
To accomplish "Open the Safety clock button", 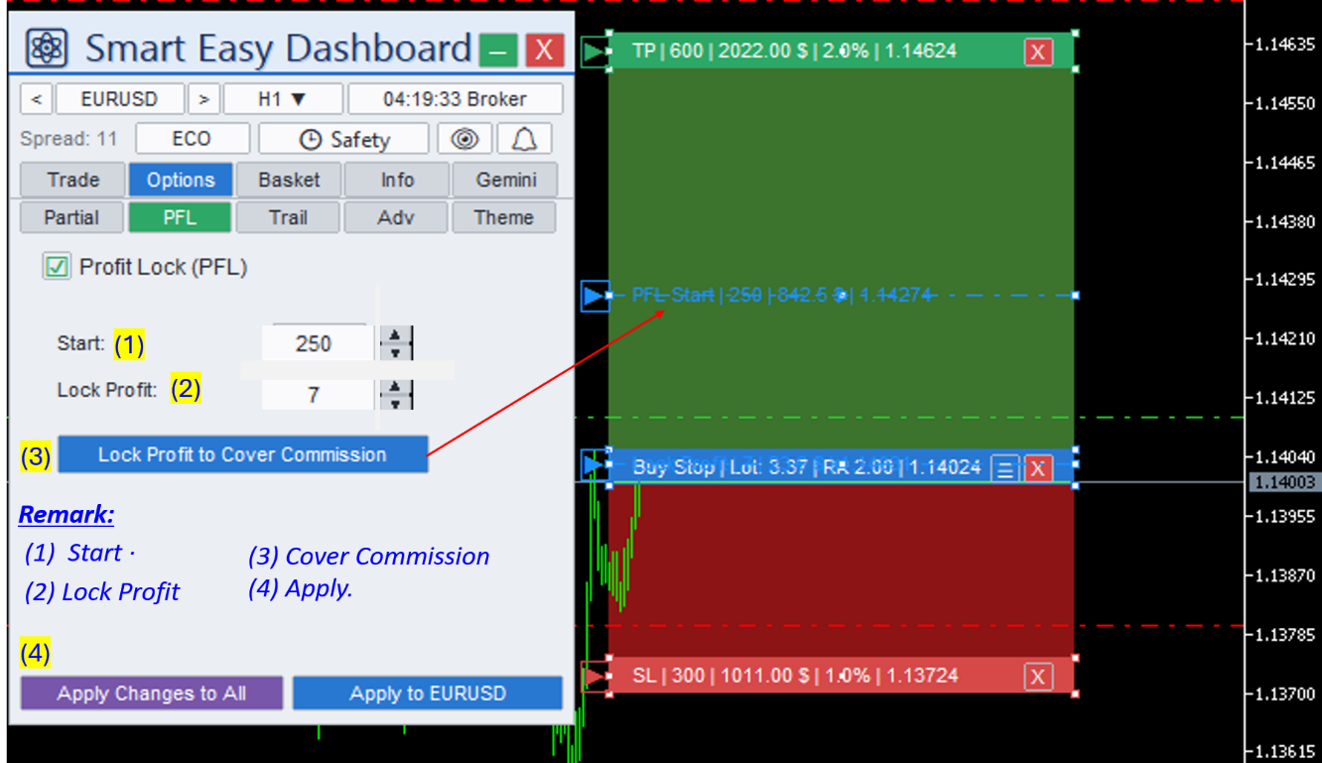I will 344,139.
